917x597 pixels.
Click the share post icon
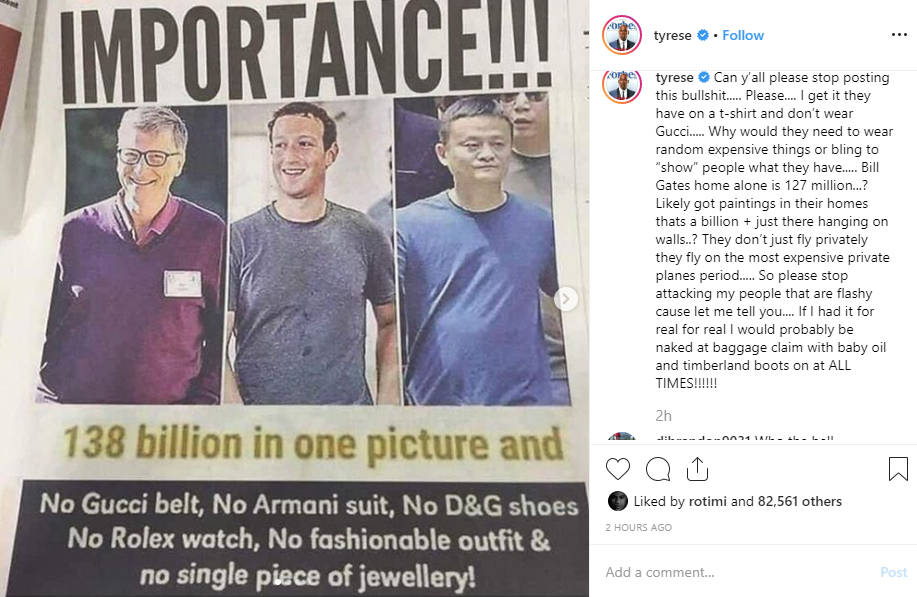[x=697, y=469]
